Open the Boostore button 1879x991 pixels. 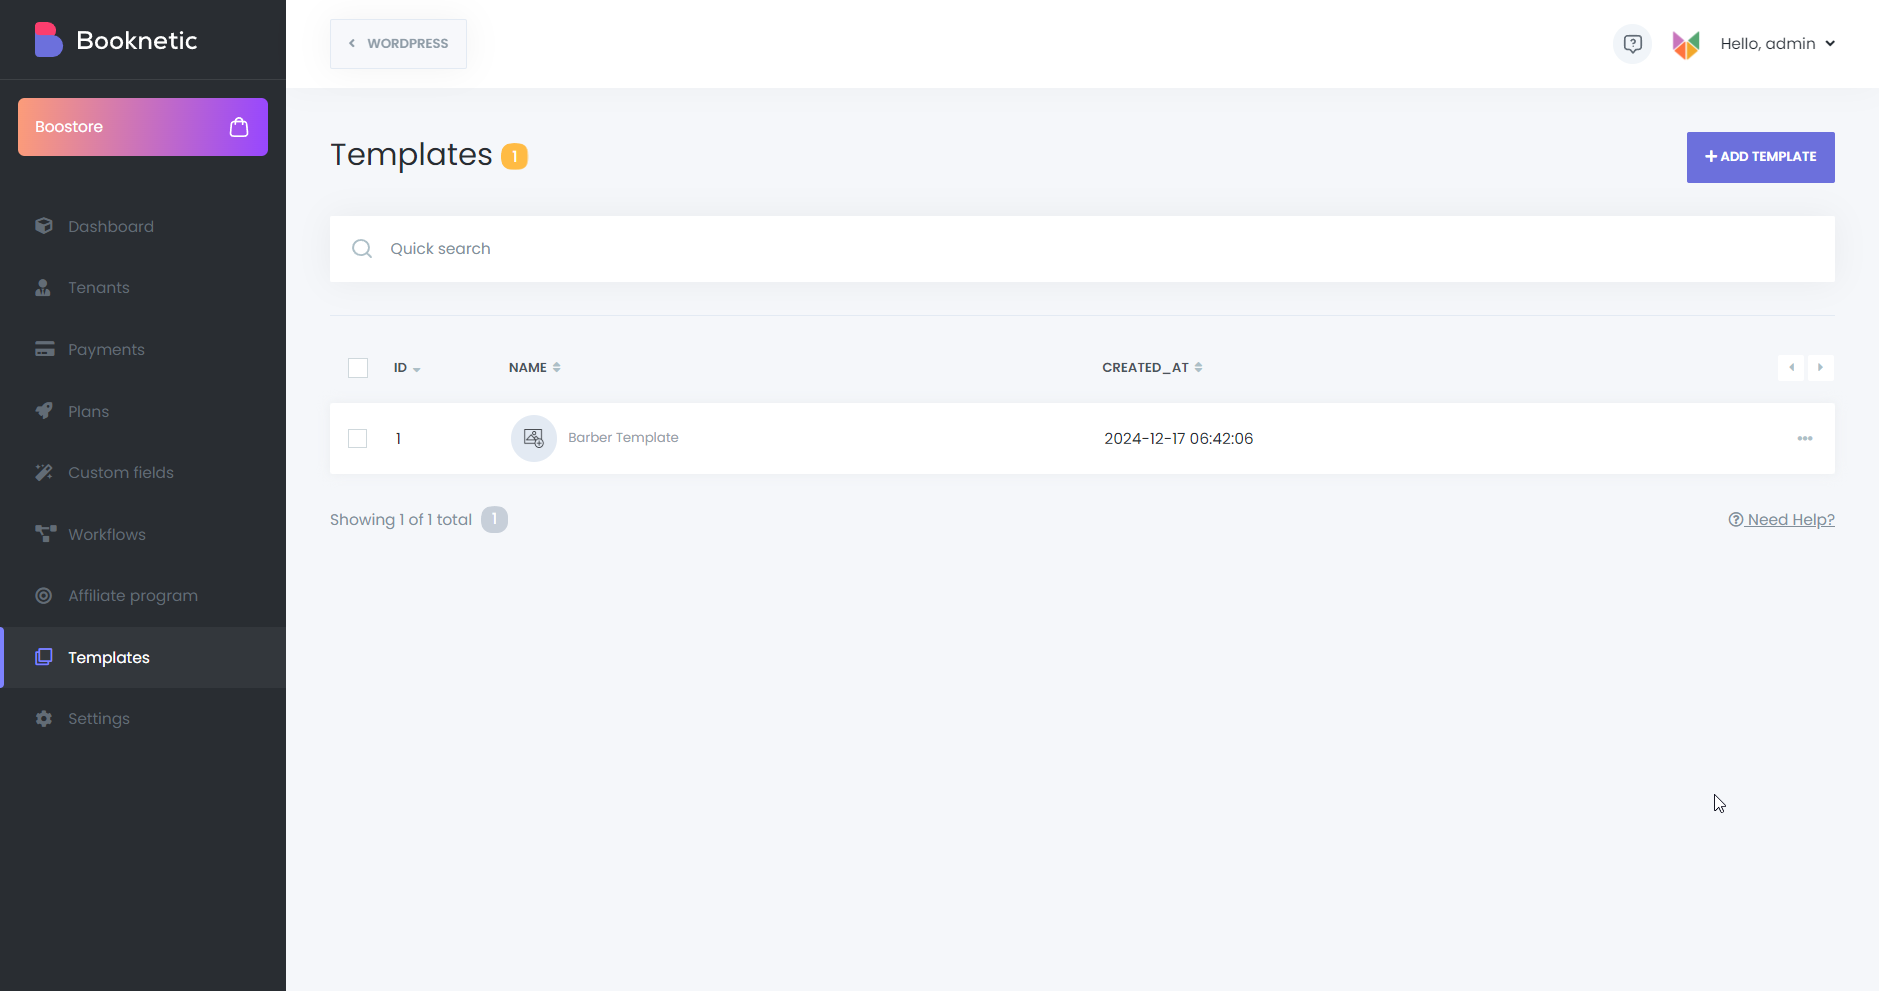(143, 127)
